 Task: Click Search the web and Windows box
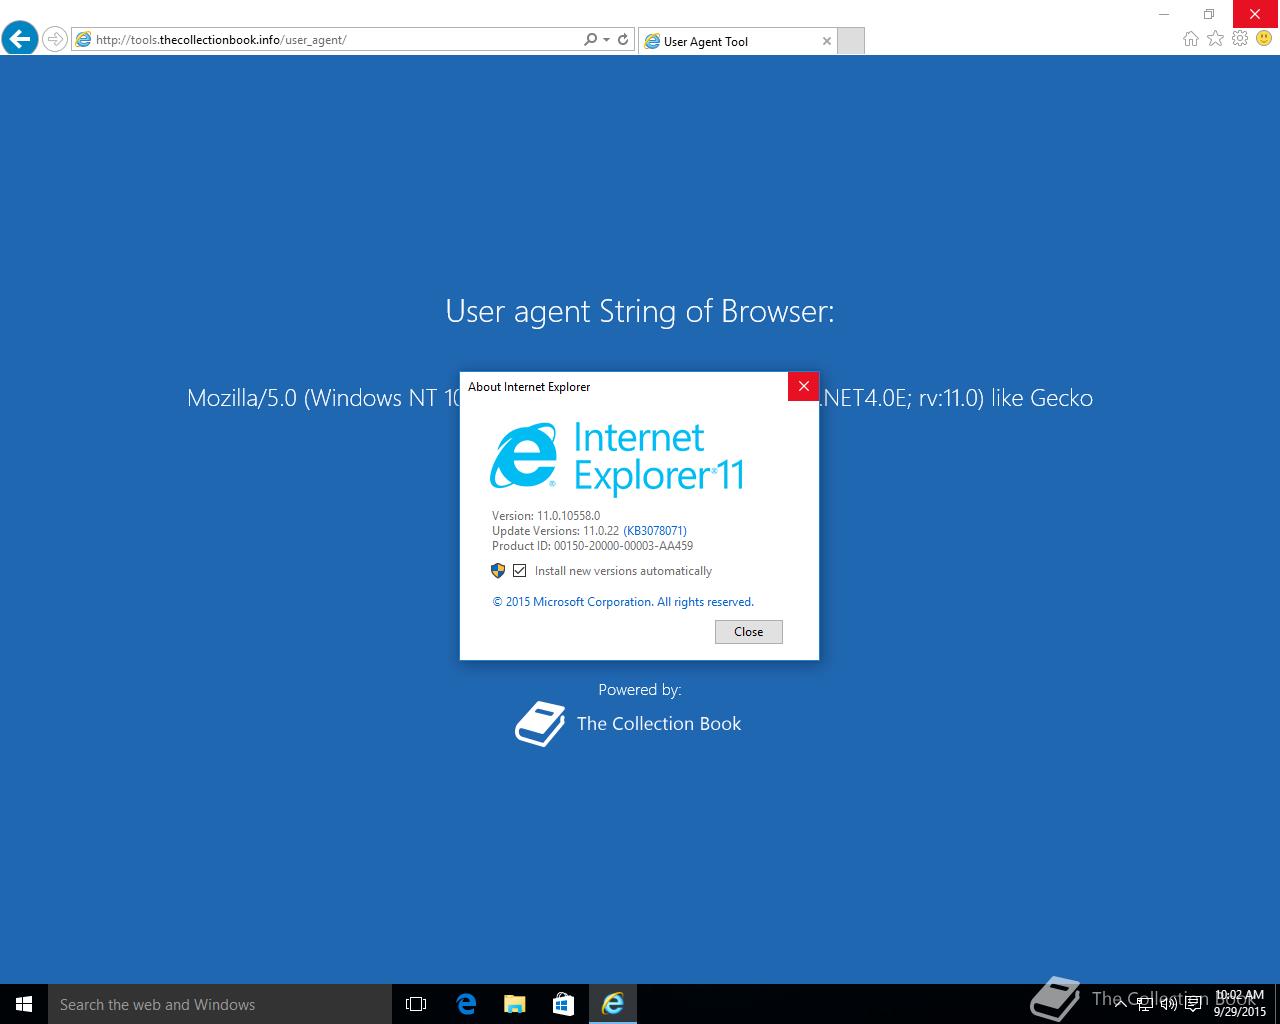coord(220,1004)
